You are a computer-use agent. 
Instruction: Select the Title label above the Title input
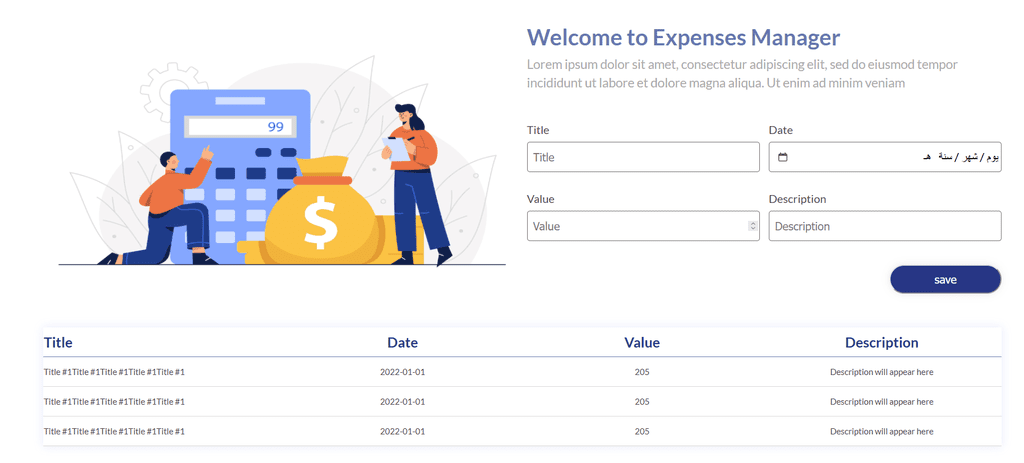(x=538, y=130)
